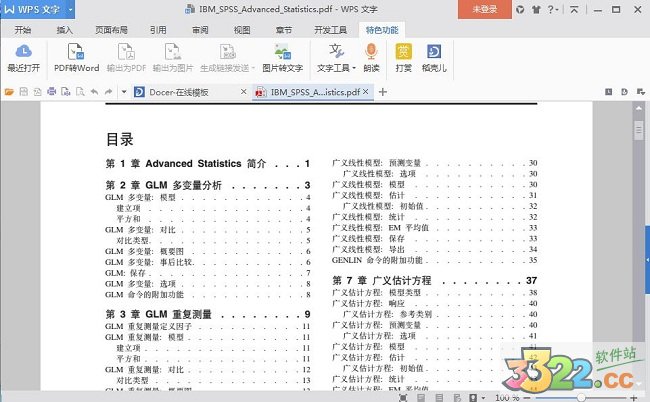
Task: Click the 未登录 login button
Action: point(485,9)
